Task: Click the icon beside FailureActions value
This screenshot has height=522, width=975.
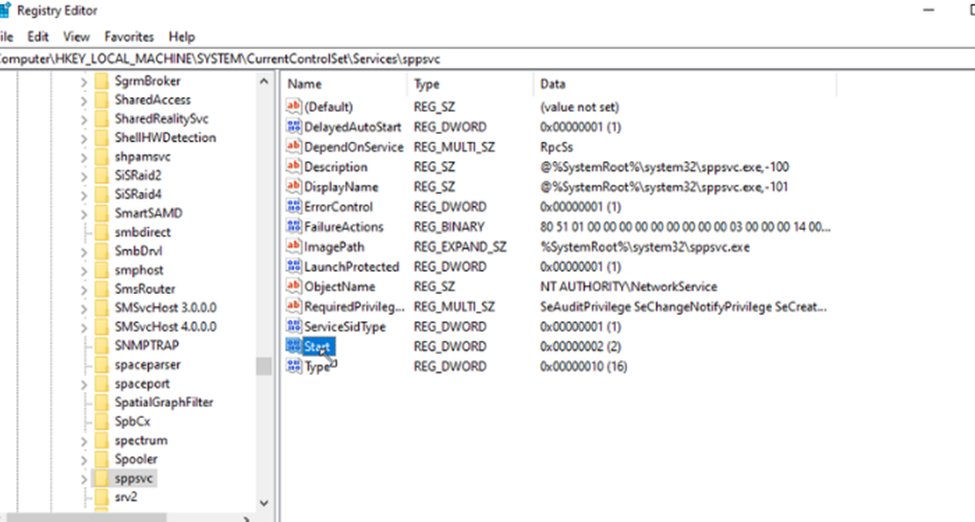Action: 293,227
